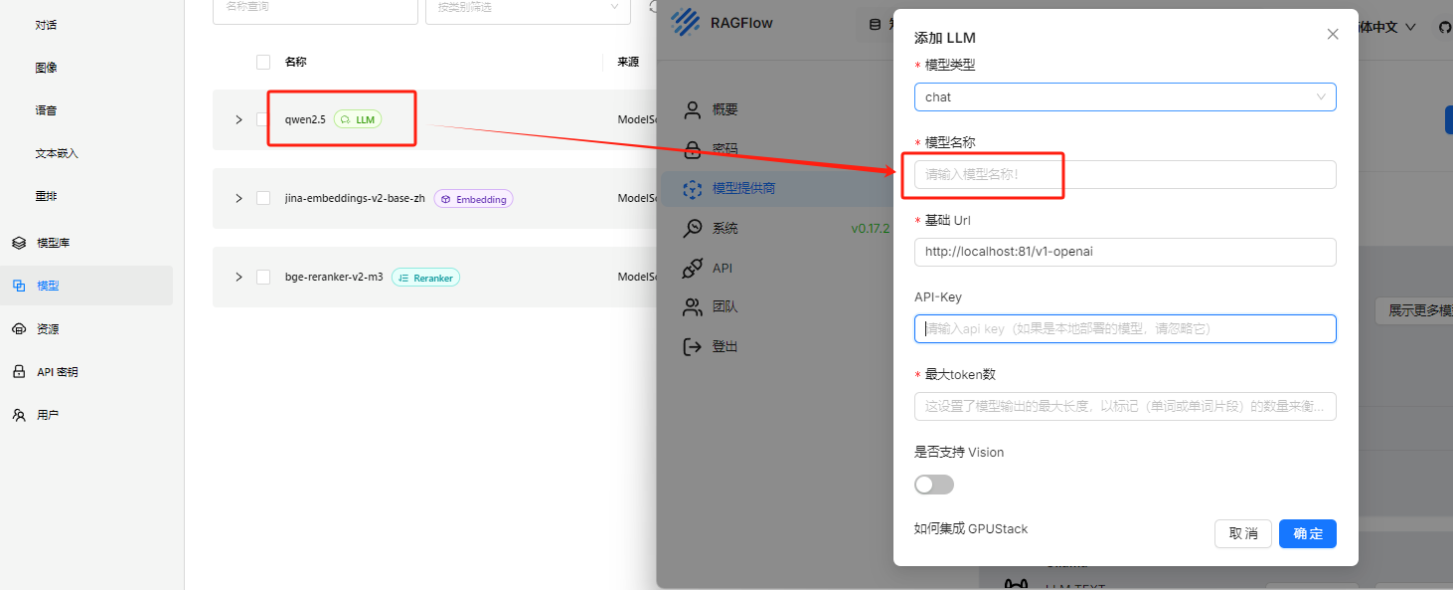The width and height of the screenshot is (1453, 590).
Task: Click the 模型 icon in left sidebar
Action: [18, 286]
